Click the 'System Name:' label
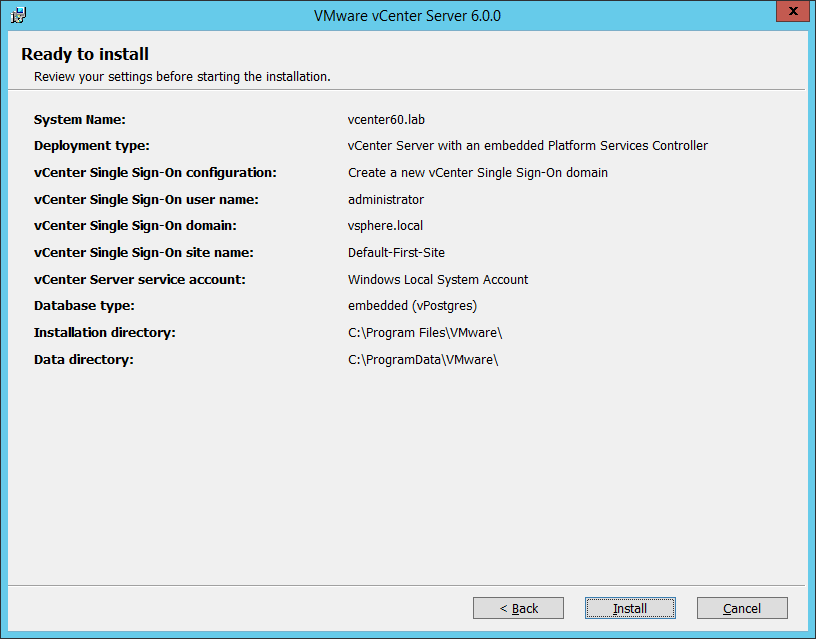Image resolution: width=816 pixels, height=639 pixels. 80,120
